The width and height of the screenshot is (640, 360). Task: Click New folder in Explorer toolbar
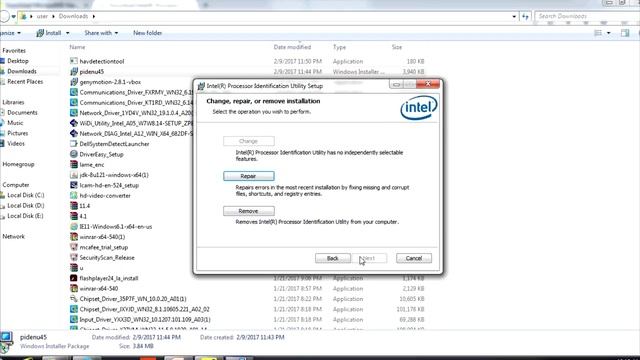point(147,33)
